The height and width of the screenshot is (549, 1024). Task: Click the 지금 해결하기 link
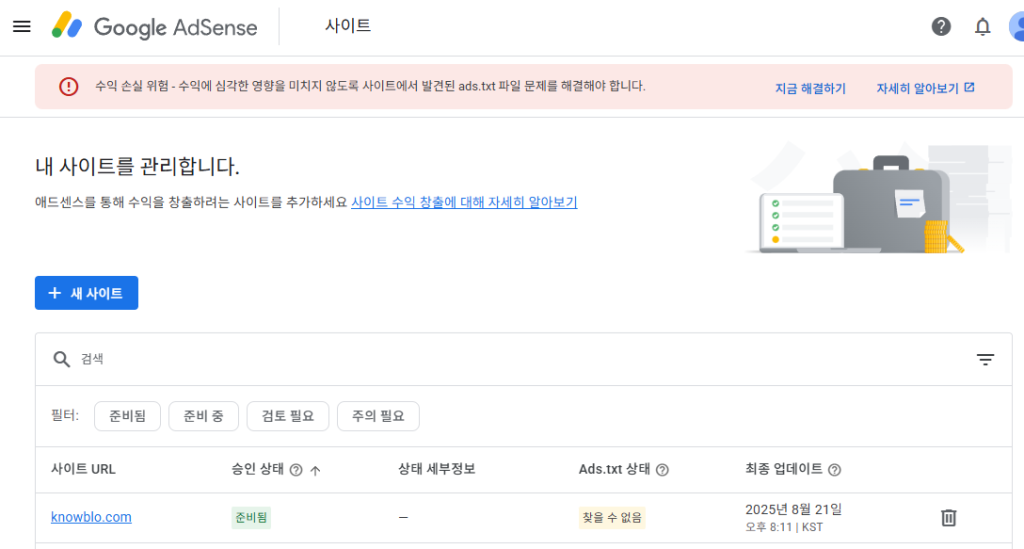click(810, 88)
